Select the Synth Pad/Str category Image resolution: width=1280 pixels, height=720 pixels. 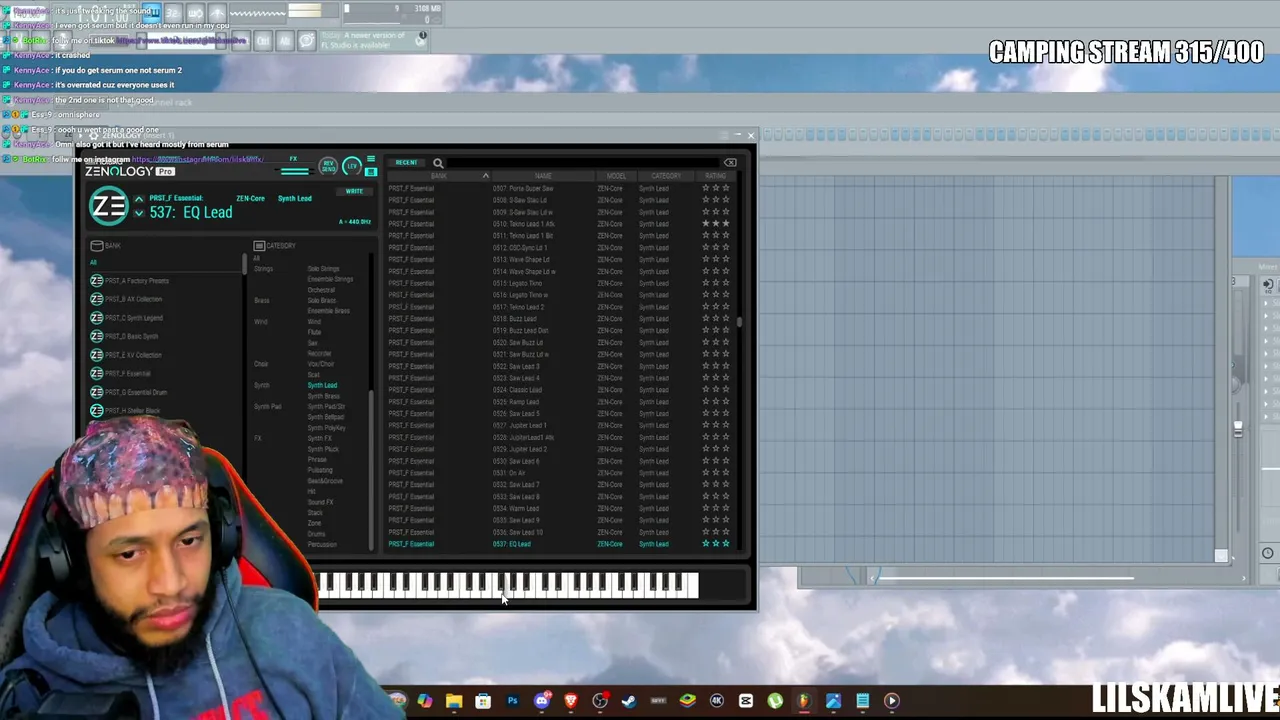326,407
